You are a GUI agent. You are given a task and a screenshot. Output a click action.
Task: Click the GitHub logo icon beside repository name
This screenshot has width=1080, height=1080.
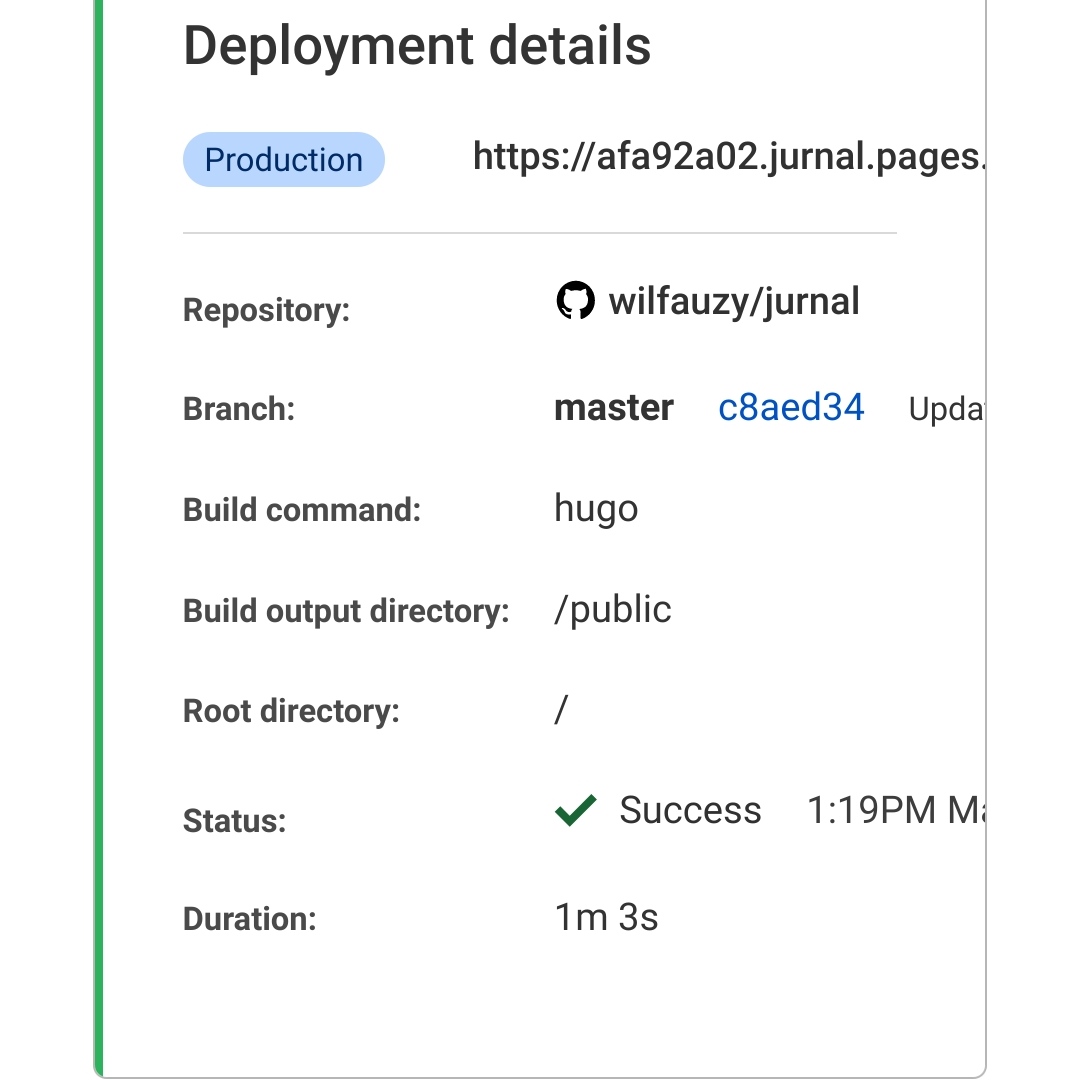pos(575,301)
